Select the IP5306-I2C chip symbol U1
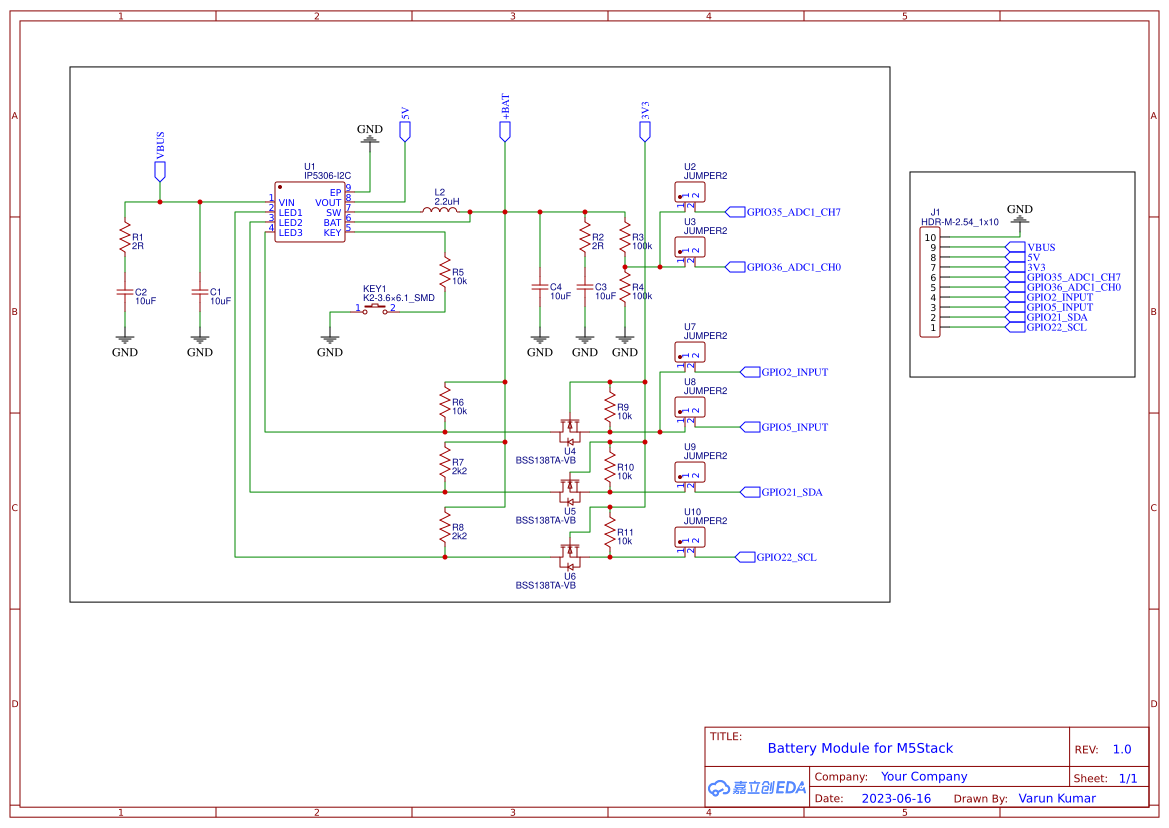This screenshot has height=828, width=1169. pyautogui.click(x=310, y=210)
